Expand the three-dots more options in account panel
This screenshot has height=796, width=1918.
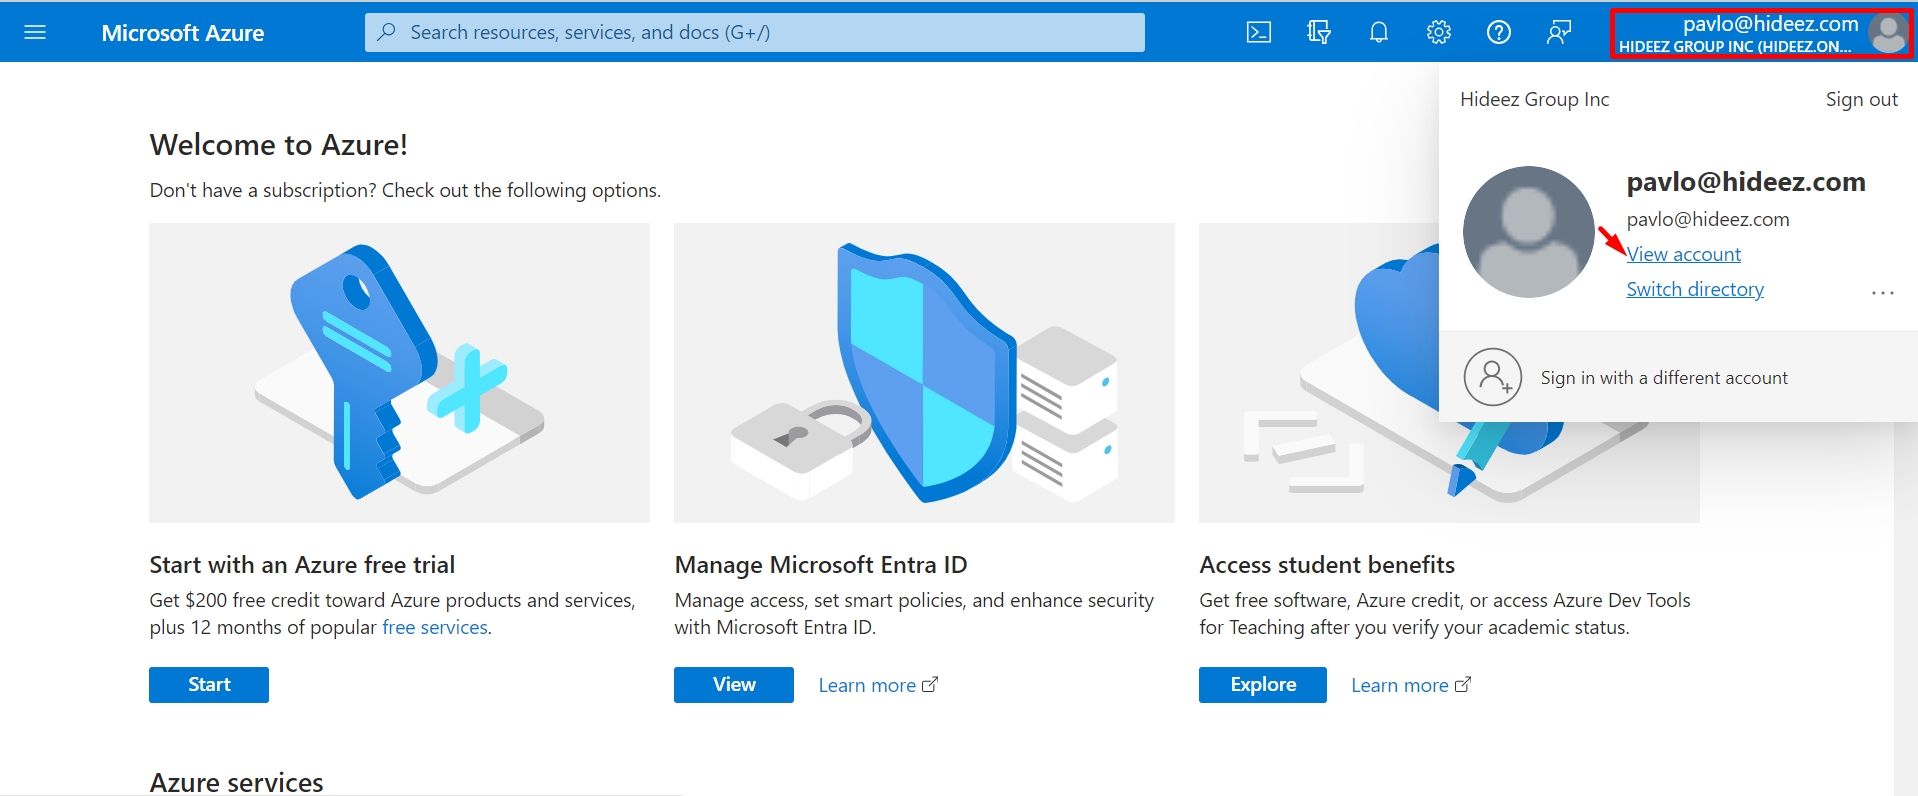tap(1882, 293)
